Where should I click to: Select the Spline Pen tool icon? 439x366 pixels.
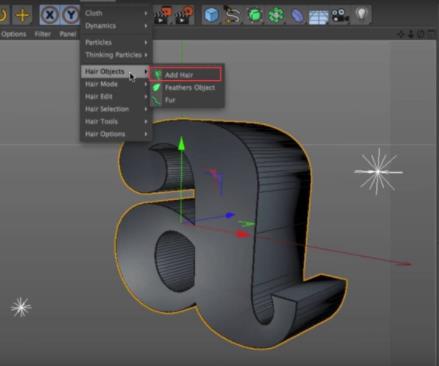[x=232, y=15]
